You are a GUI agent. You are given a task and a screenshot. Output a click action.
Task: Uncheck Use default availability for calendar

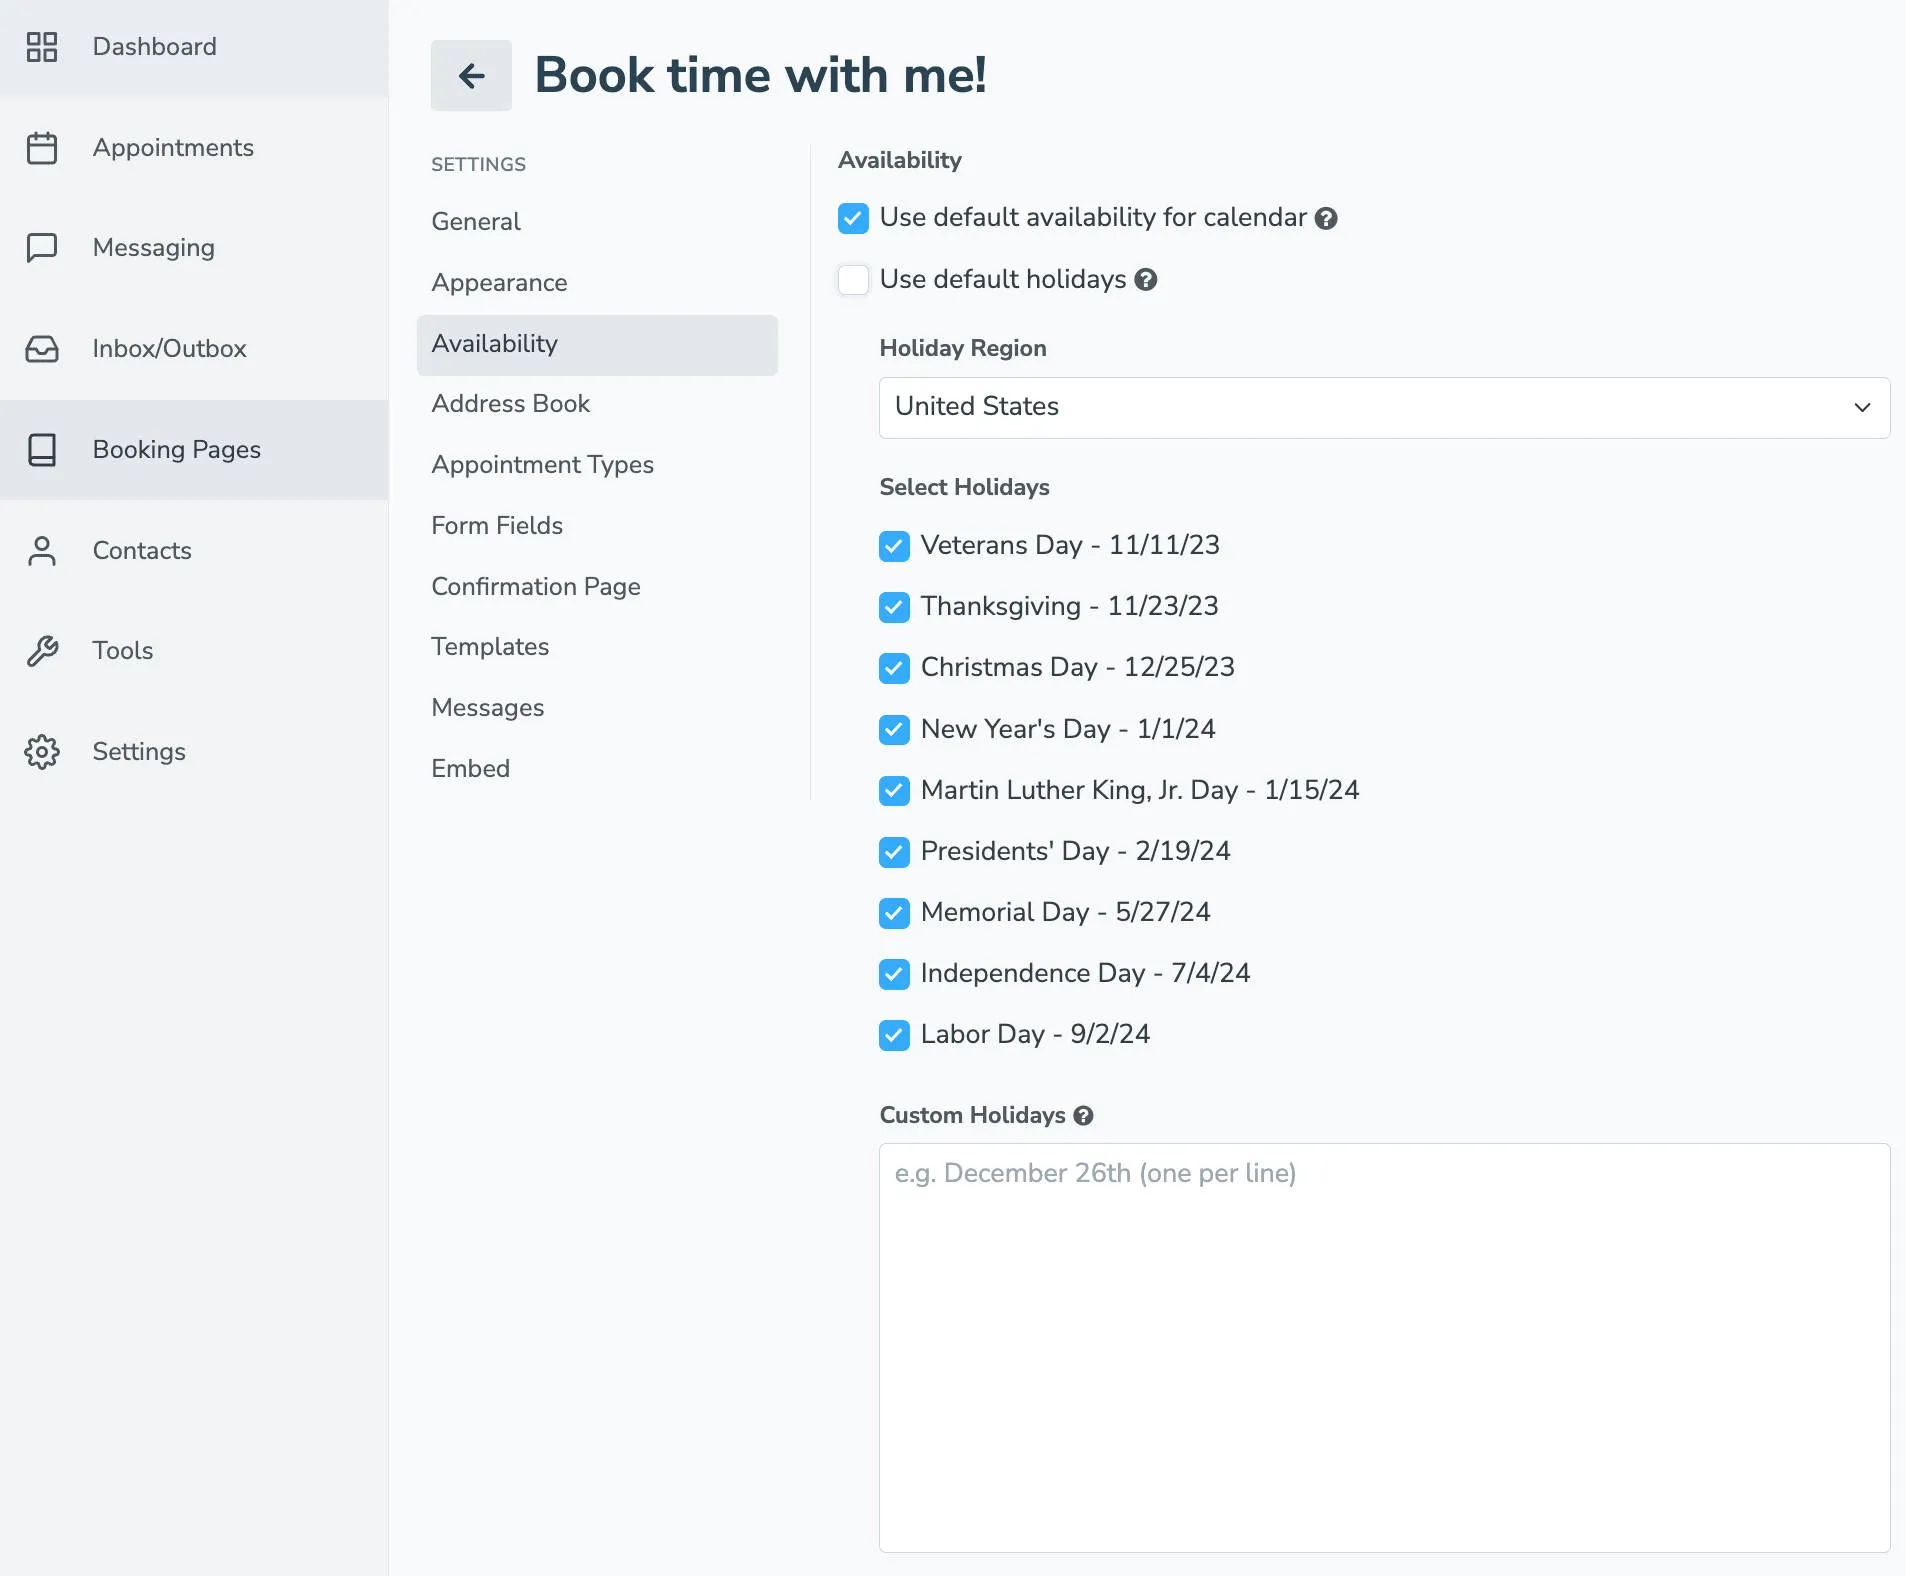853,218
